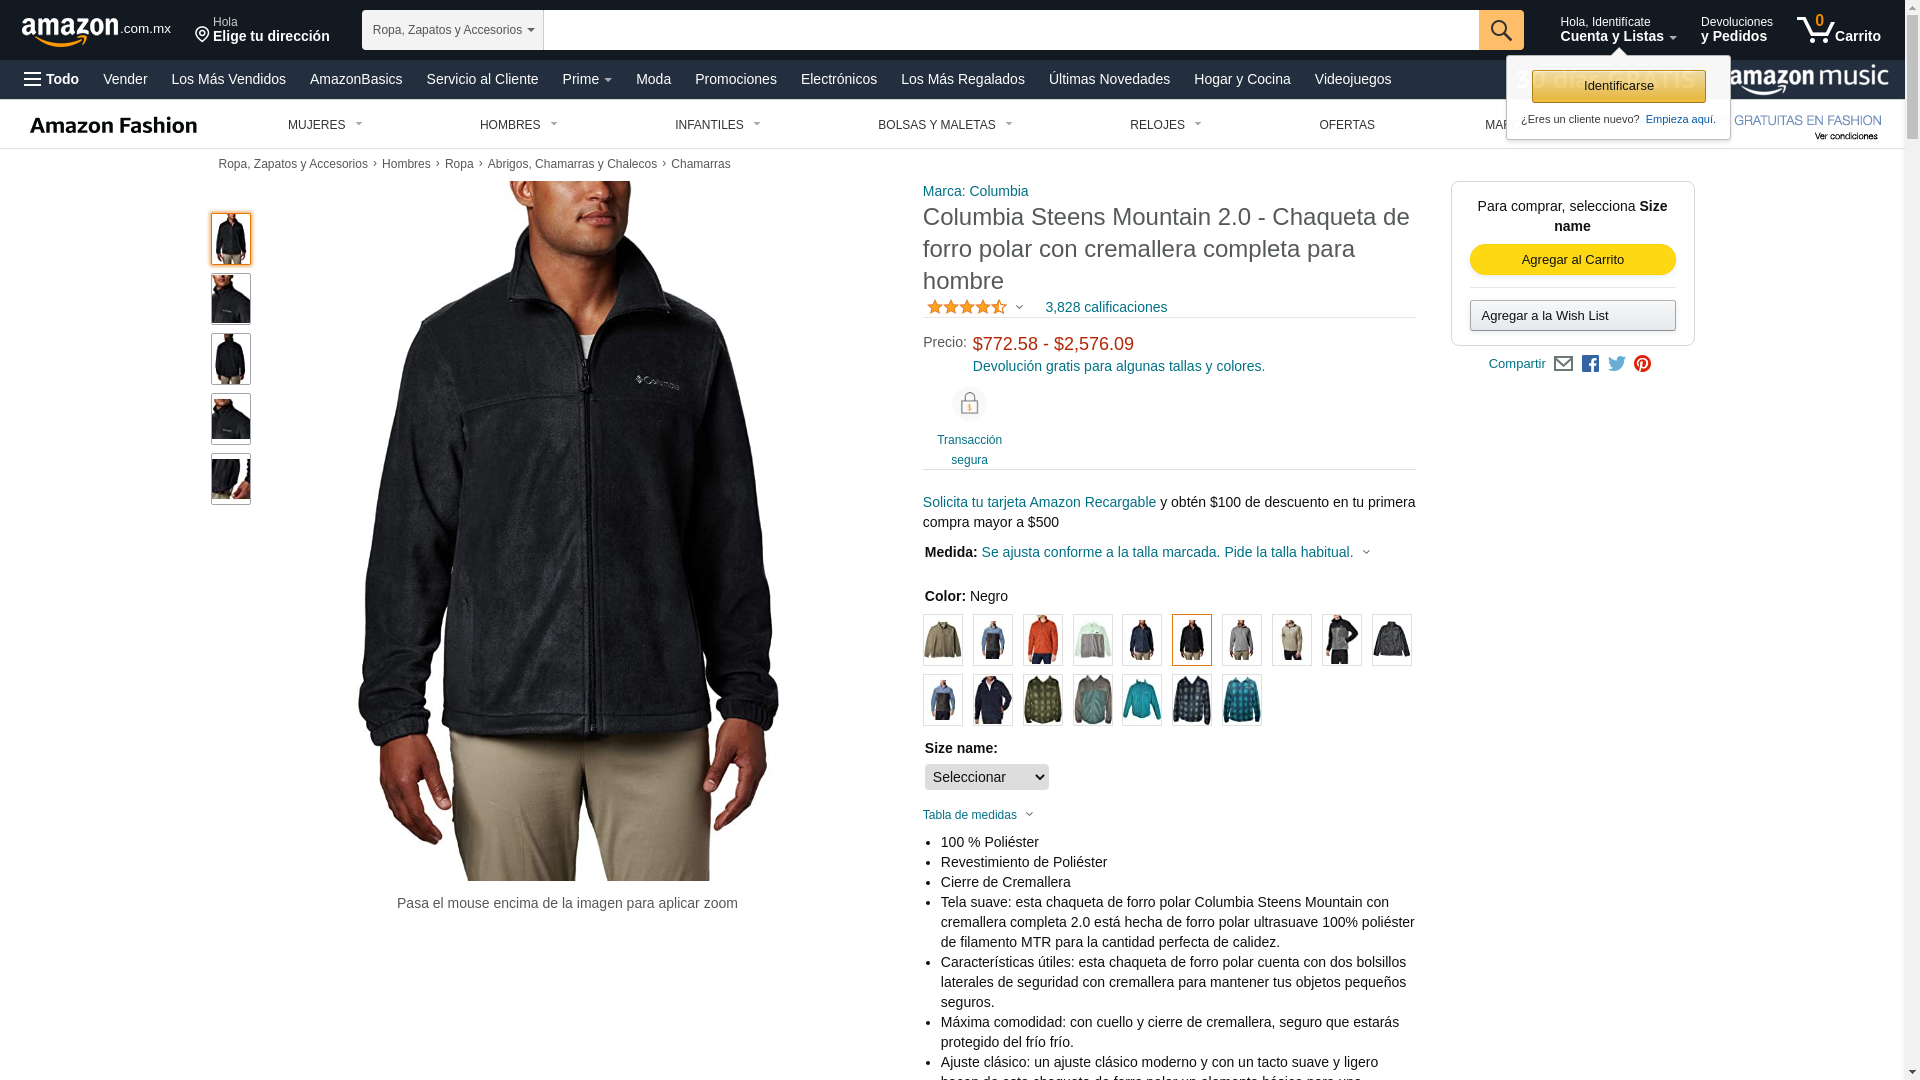1920x1080 pixels.
Task: Open the RELOJES fashion menu
Action: [1166, 125]
